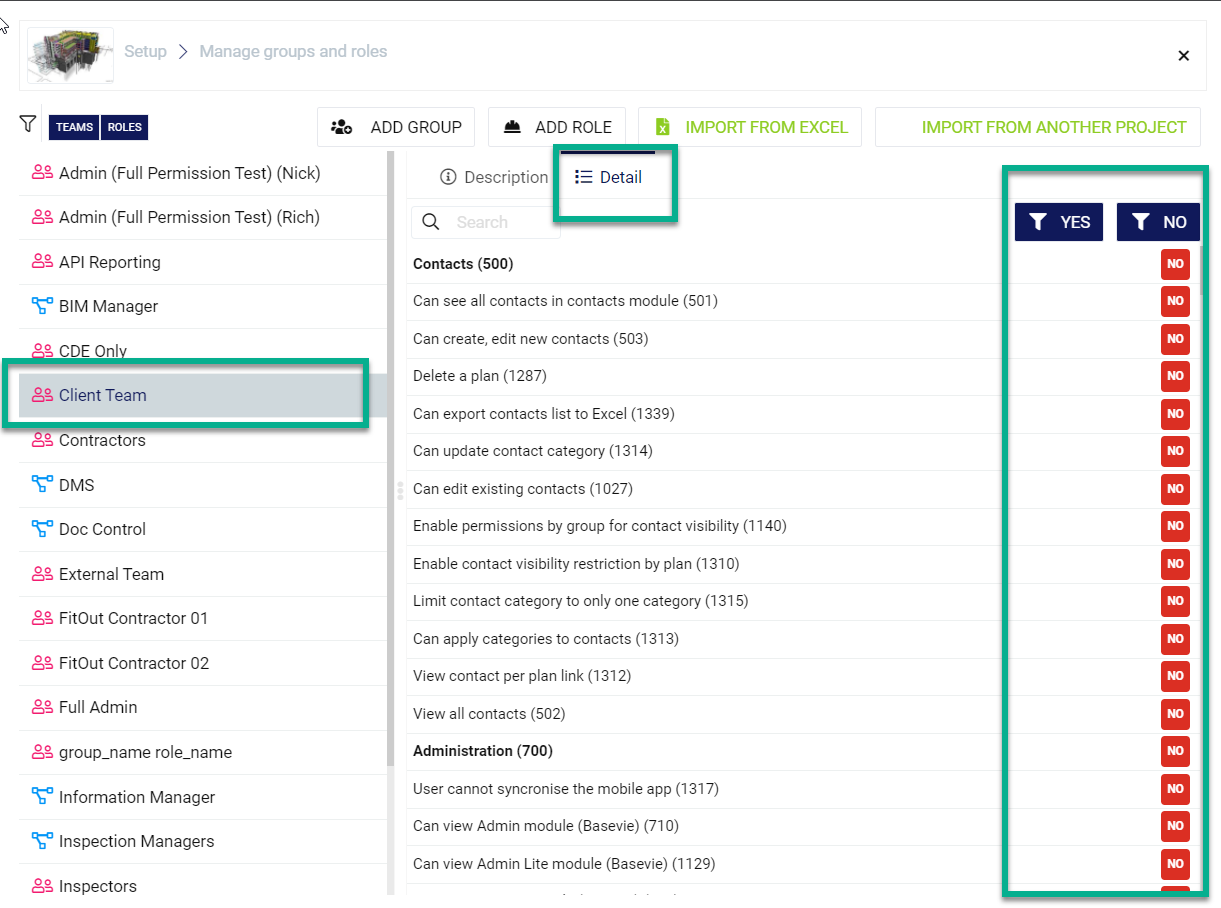
Task: Filter permissions by YES
Action: (1058, 222)
